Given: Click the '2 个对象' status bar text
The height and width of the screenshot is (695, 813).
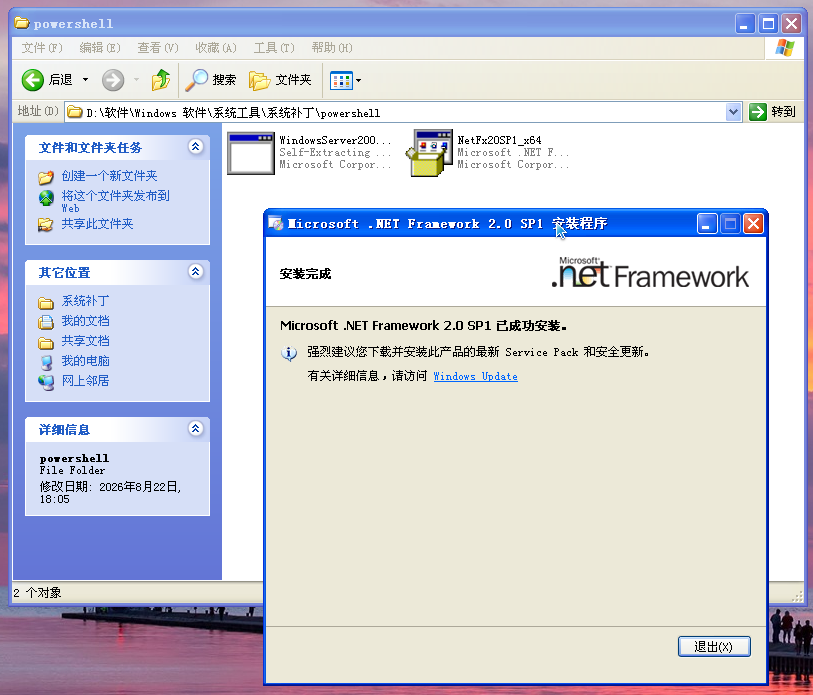Looking at the screenshot, I should coord(37,592).
